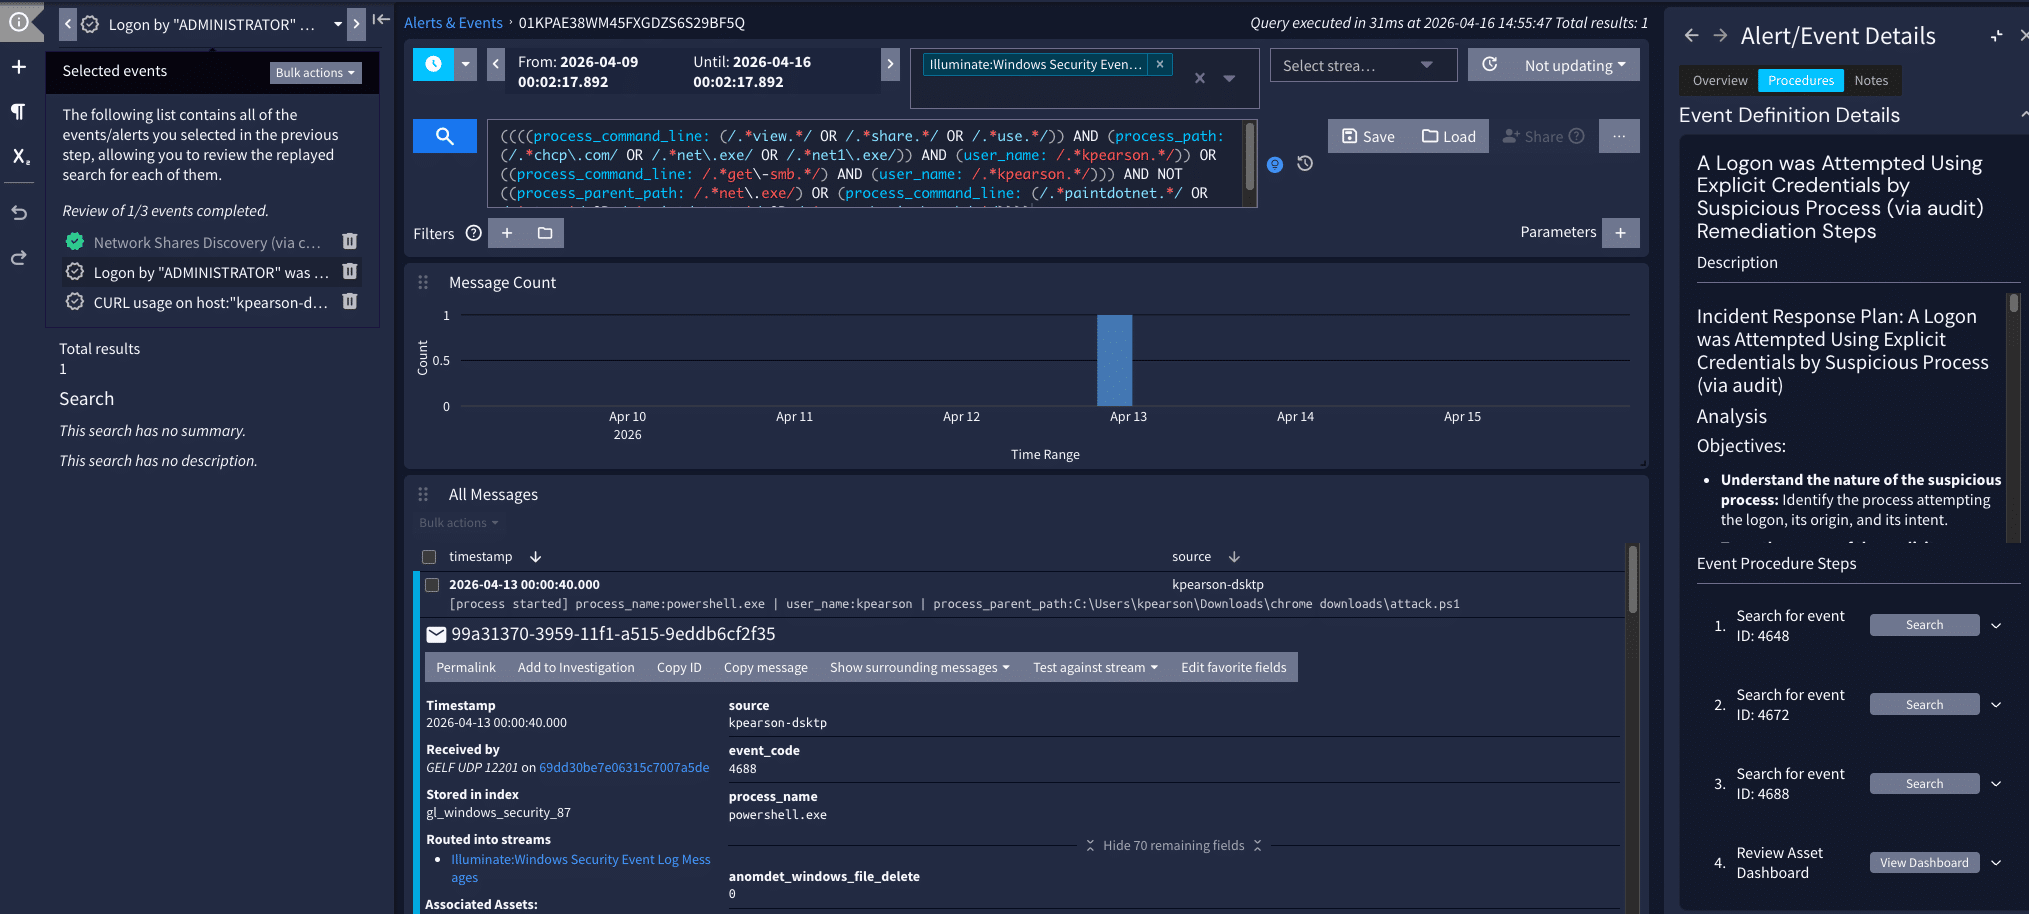The image size is (2029, 914).
Task: Load saved filter via folder icon
Action: [x=545, y=233]
